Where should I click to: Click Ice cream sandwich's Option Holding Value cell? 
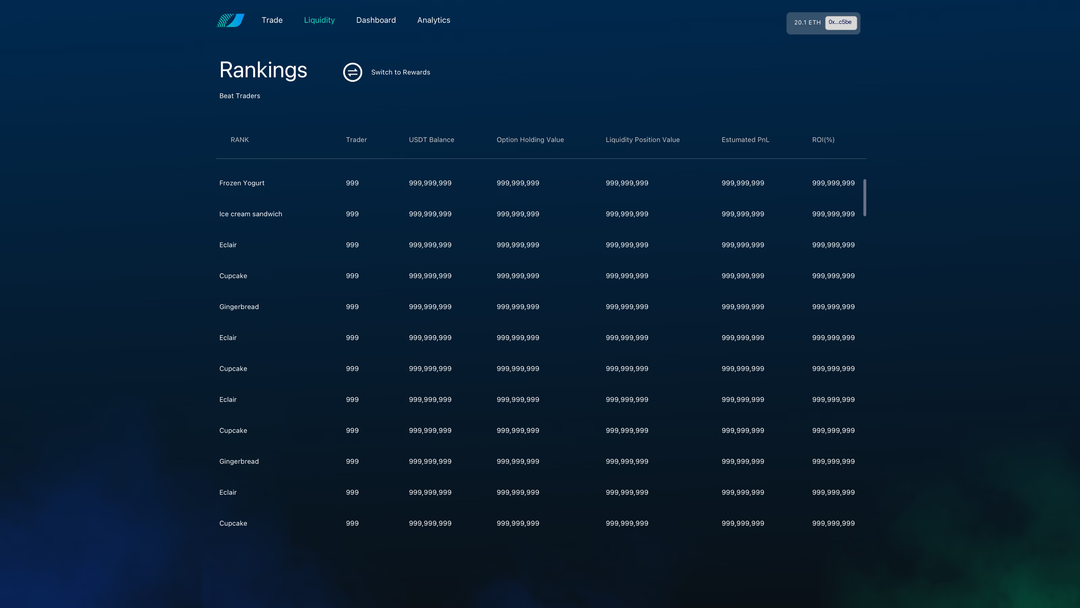coord(518,214)
